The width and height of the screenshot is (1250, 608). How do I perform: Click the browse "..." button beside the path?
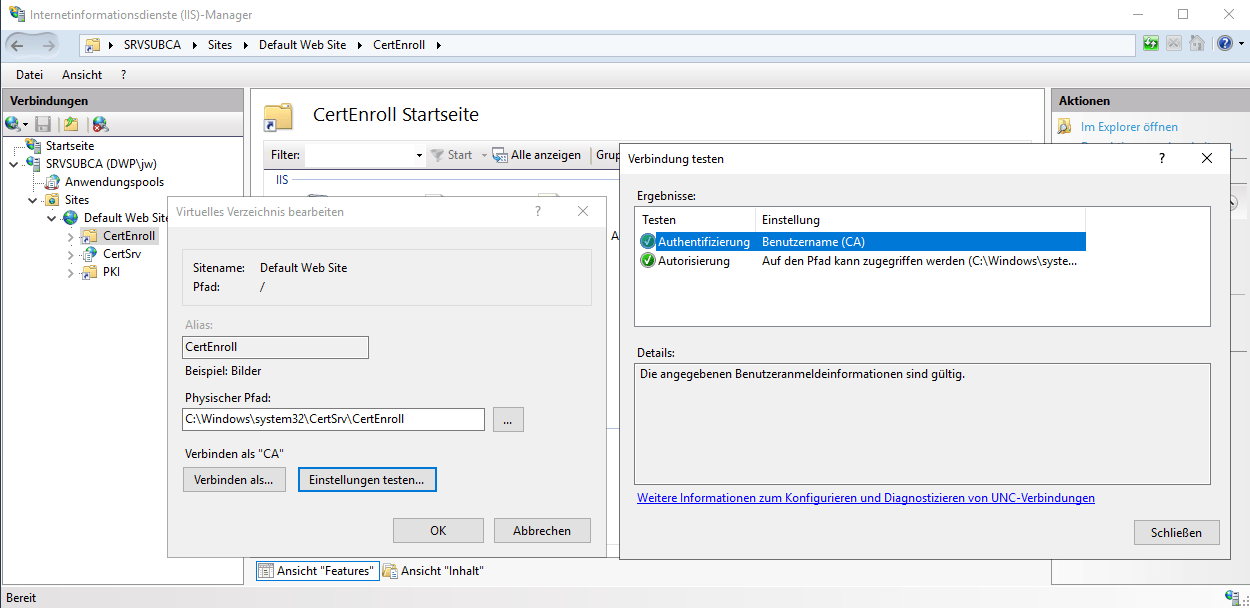tap(508, 420)
